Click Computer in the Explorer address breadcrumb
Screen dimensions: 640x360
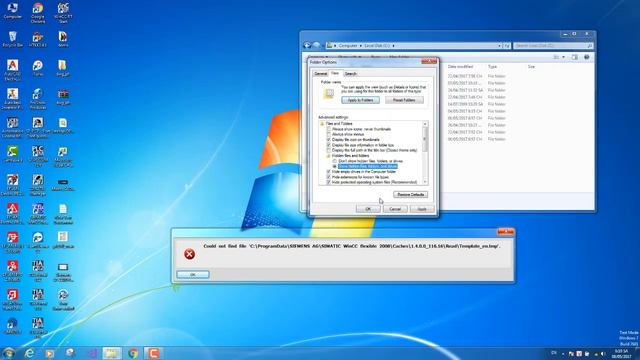(x=348, y=46)
